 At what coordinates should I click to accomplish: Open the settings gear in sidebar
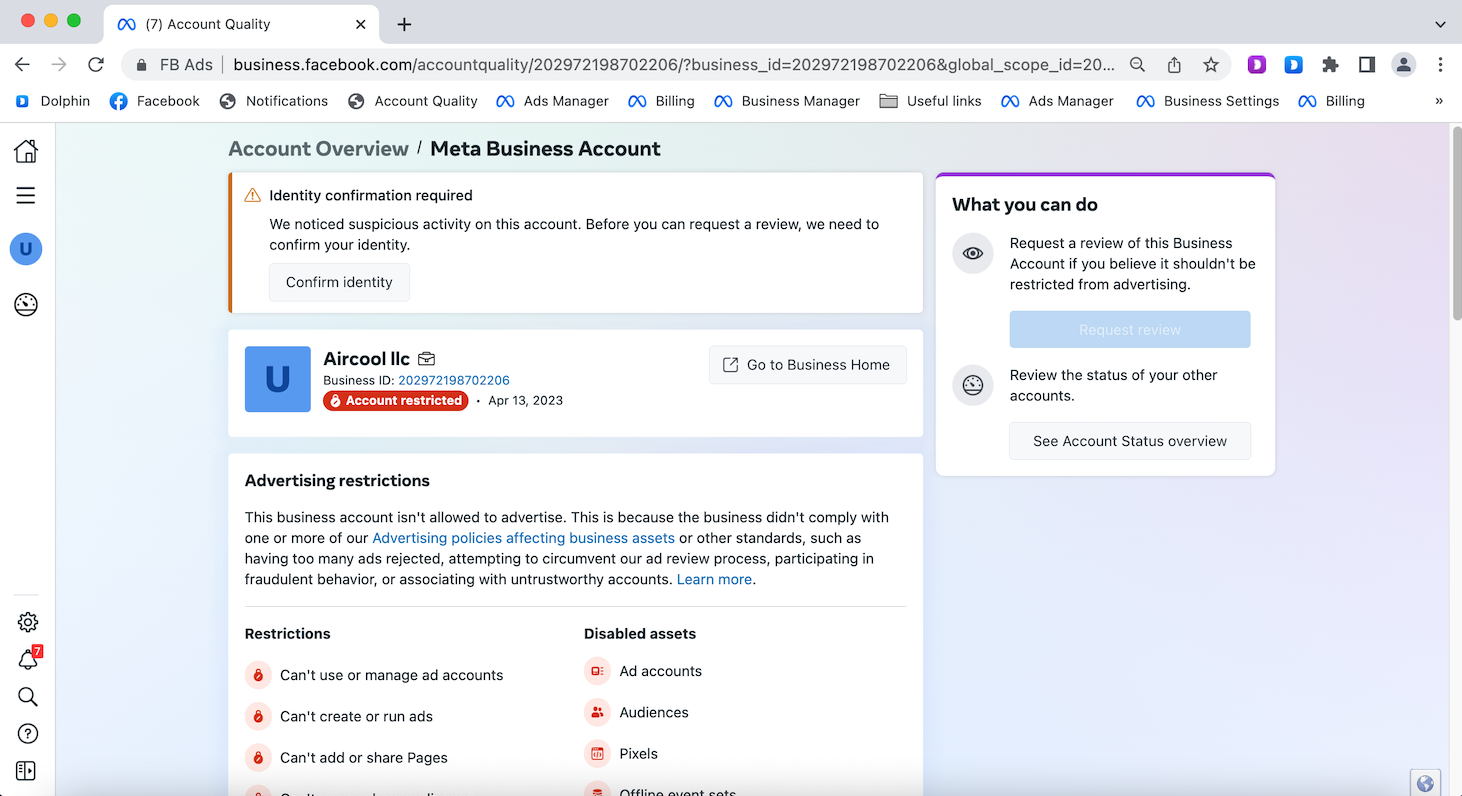pyautogui.click(x=28, y=622)
